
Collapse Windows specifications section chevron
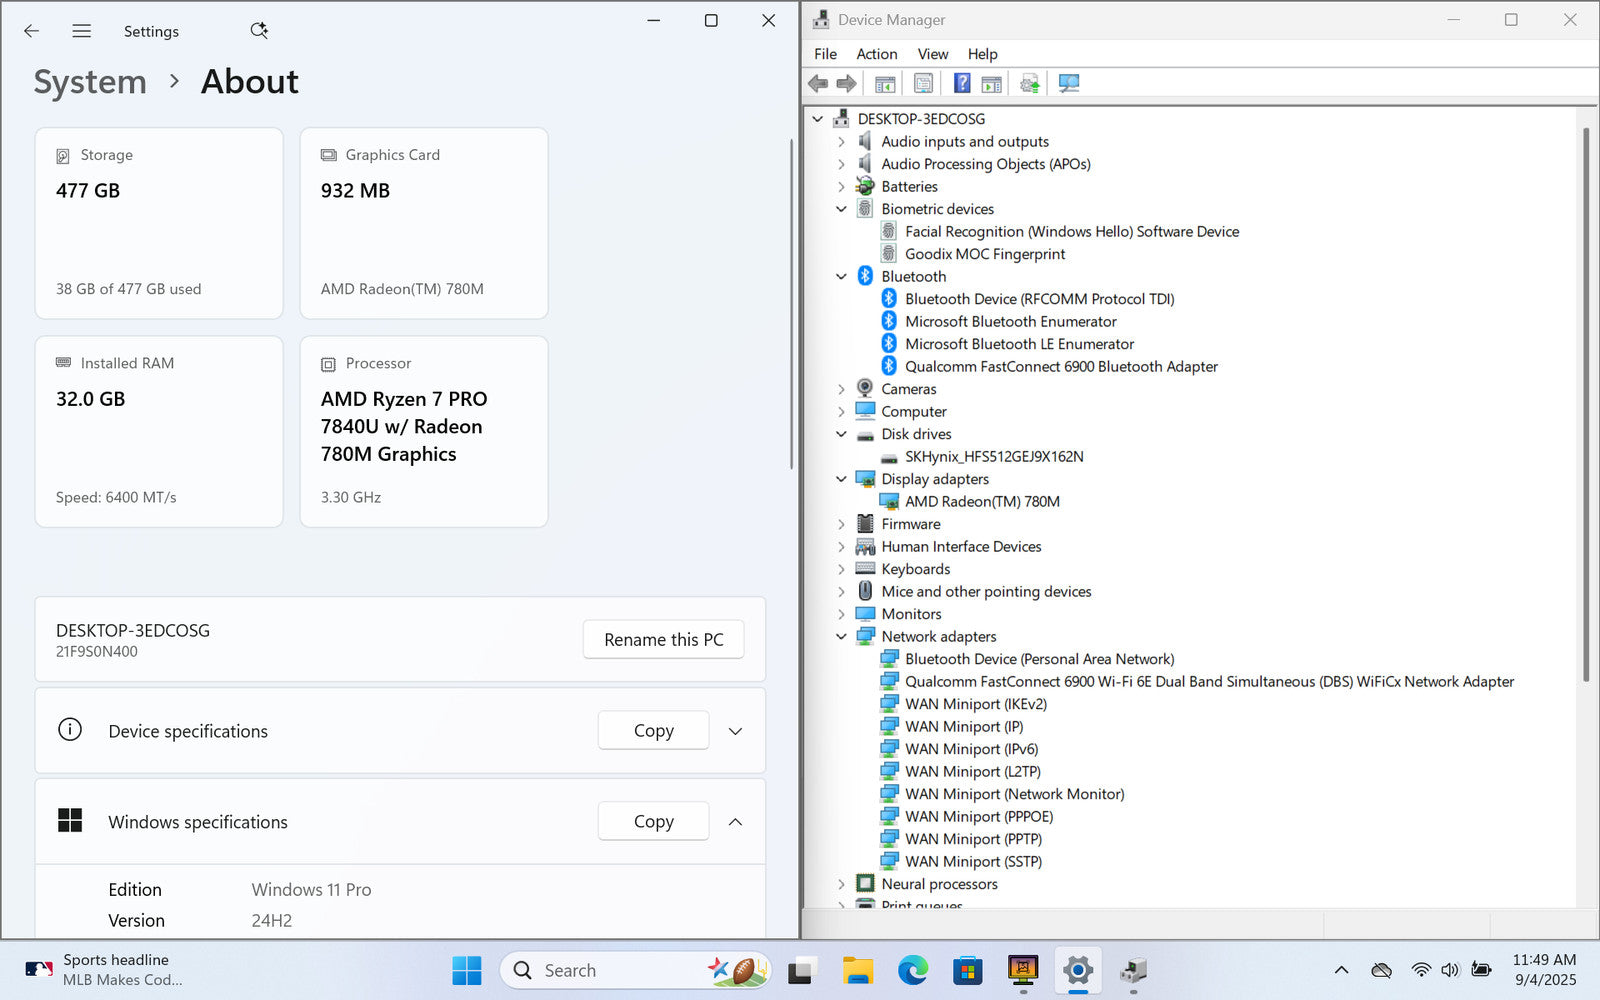[735, 822]
